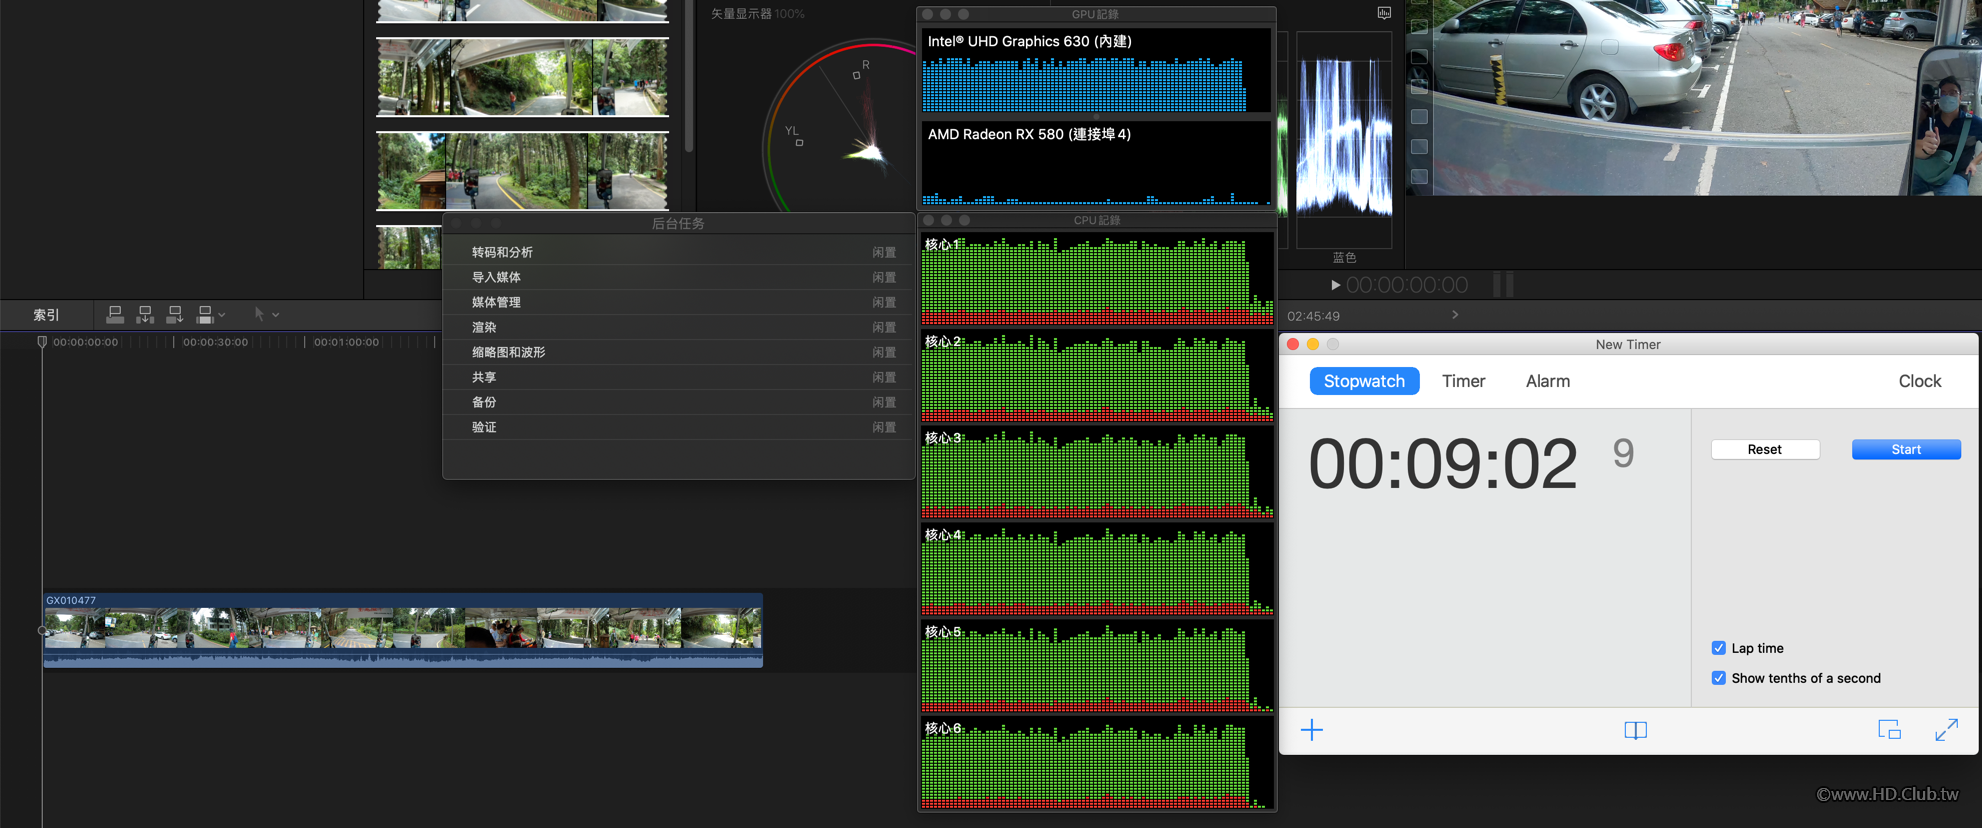This screenshot has height=828, width=1982.
Task: Click the 缩略图和波形 background task row
Action: pyautogui.click(x=679, y=352)
